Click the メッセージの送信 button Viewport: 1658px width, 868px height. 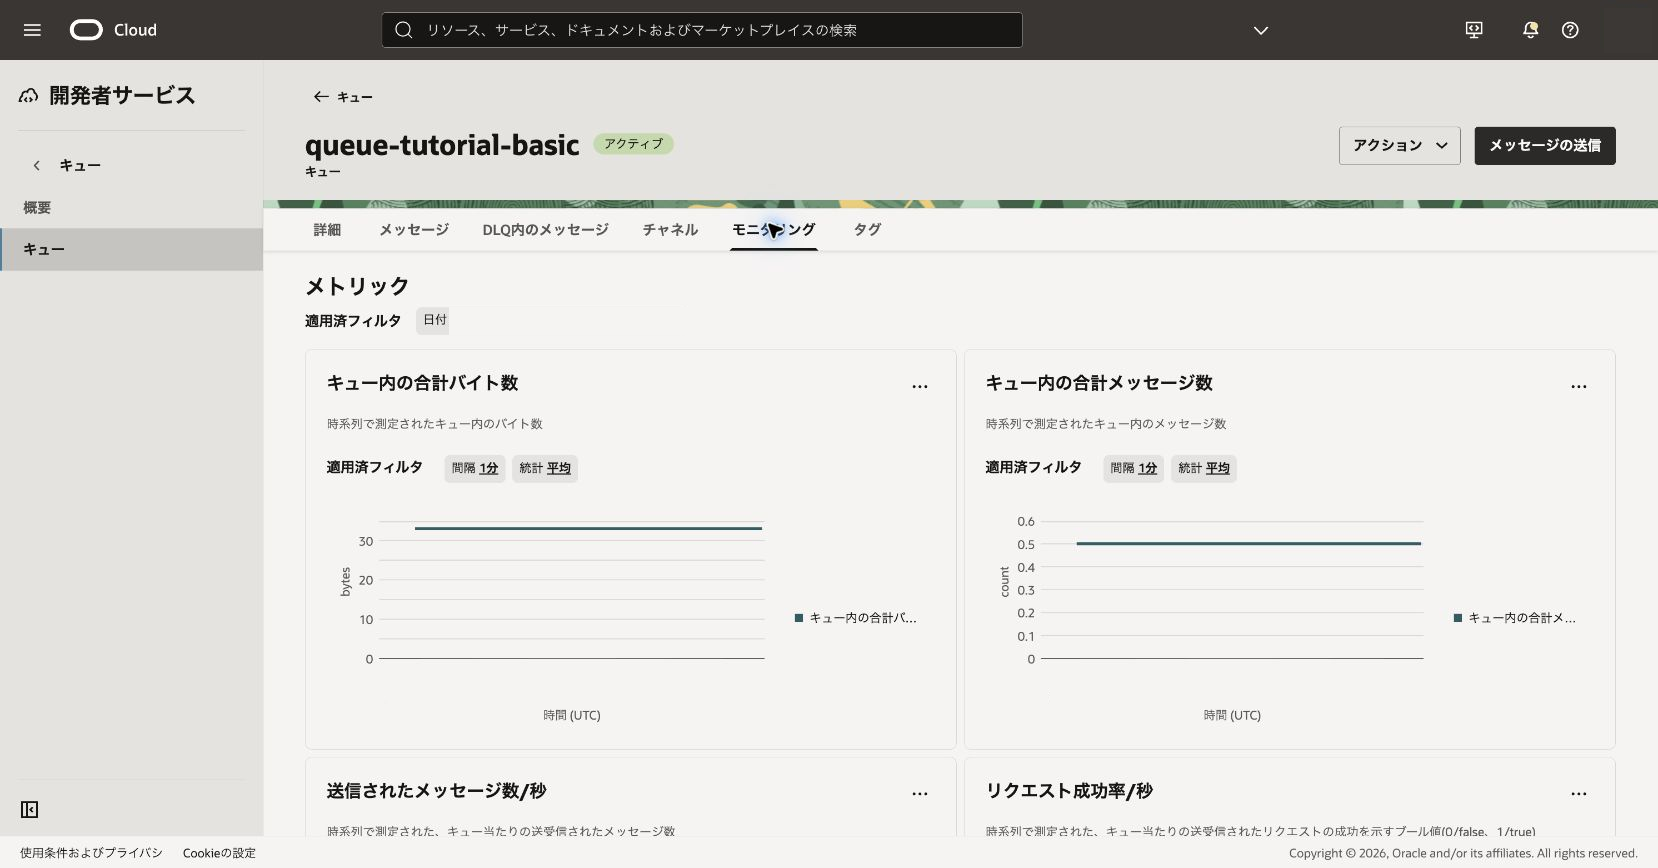1544,146
